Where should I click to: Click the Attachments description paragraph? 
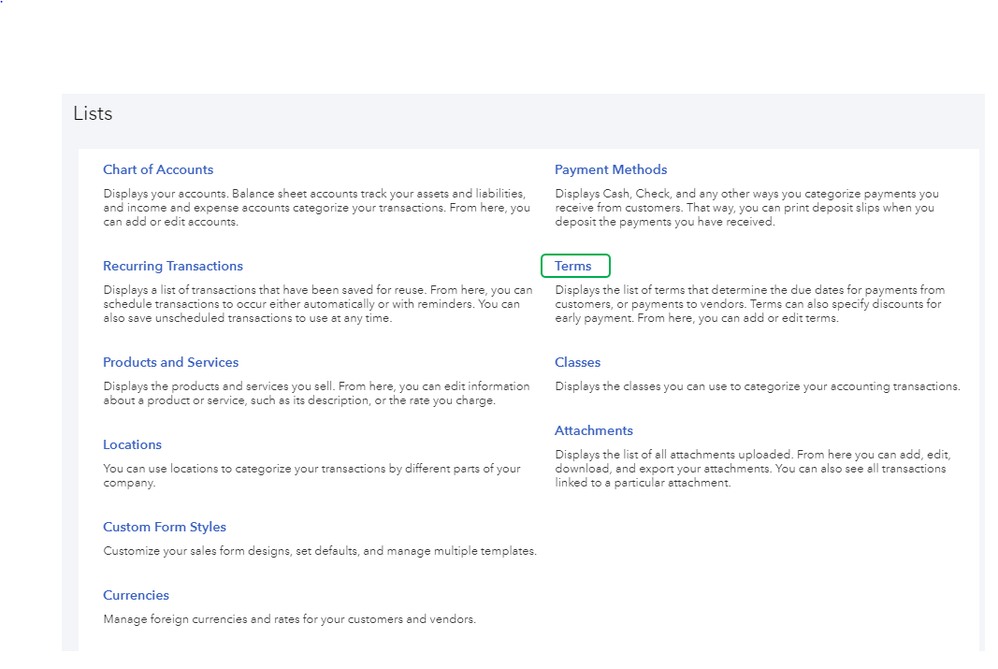point(750,468)
